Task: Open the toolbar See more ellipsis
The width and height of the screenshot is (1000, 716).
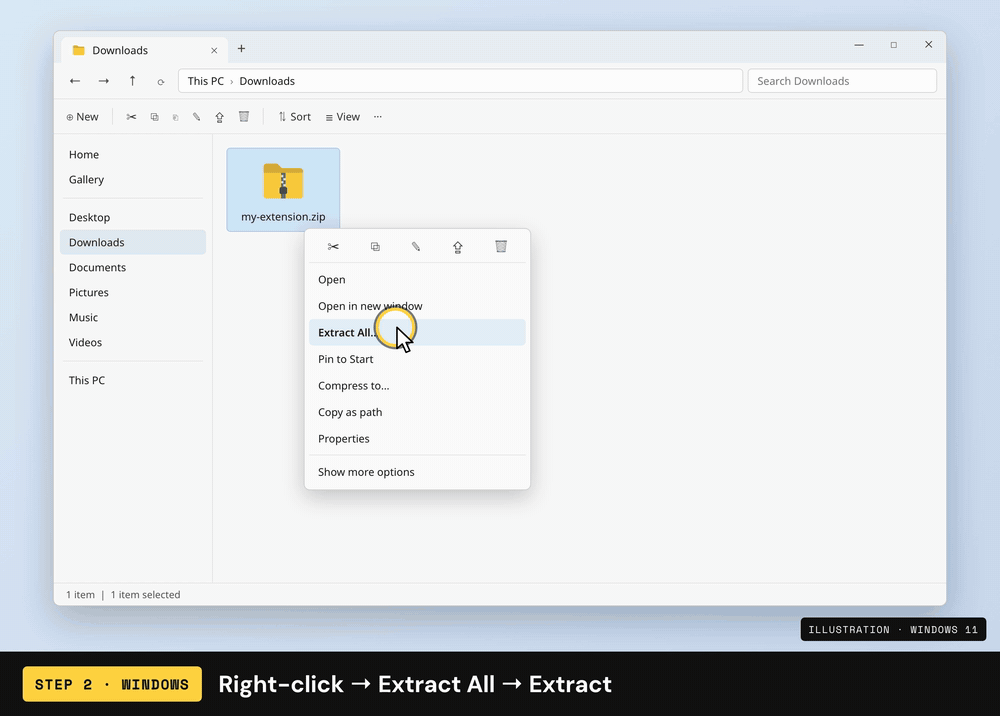Action: [x=378, y=117]
